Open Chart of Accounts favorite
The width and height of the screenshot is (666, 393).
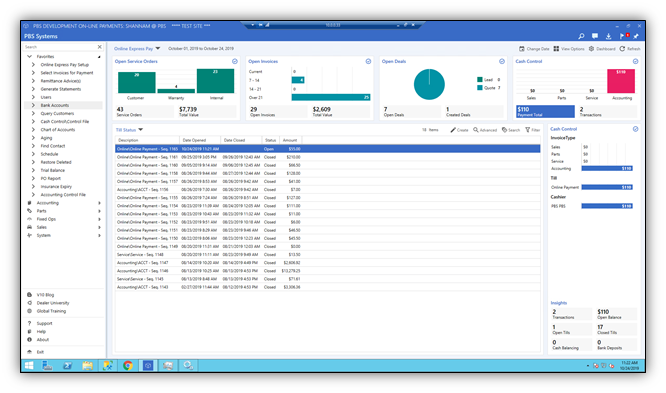[57, 130]
